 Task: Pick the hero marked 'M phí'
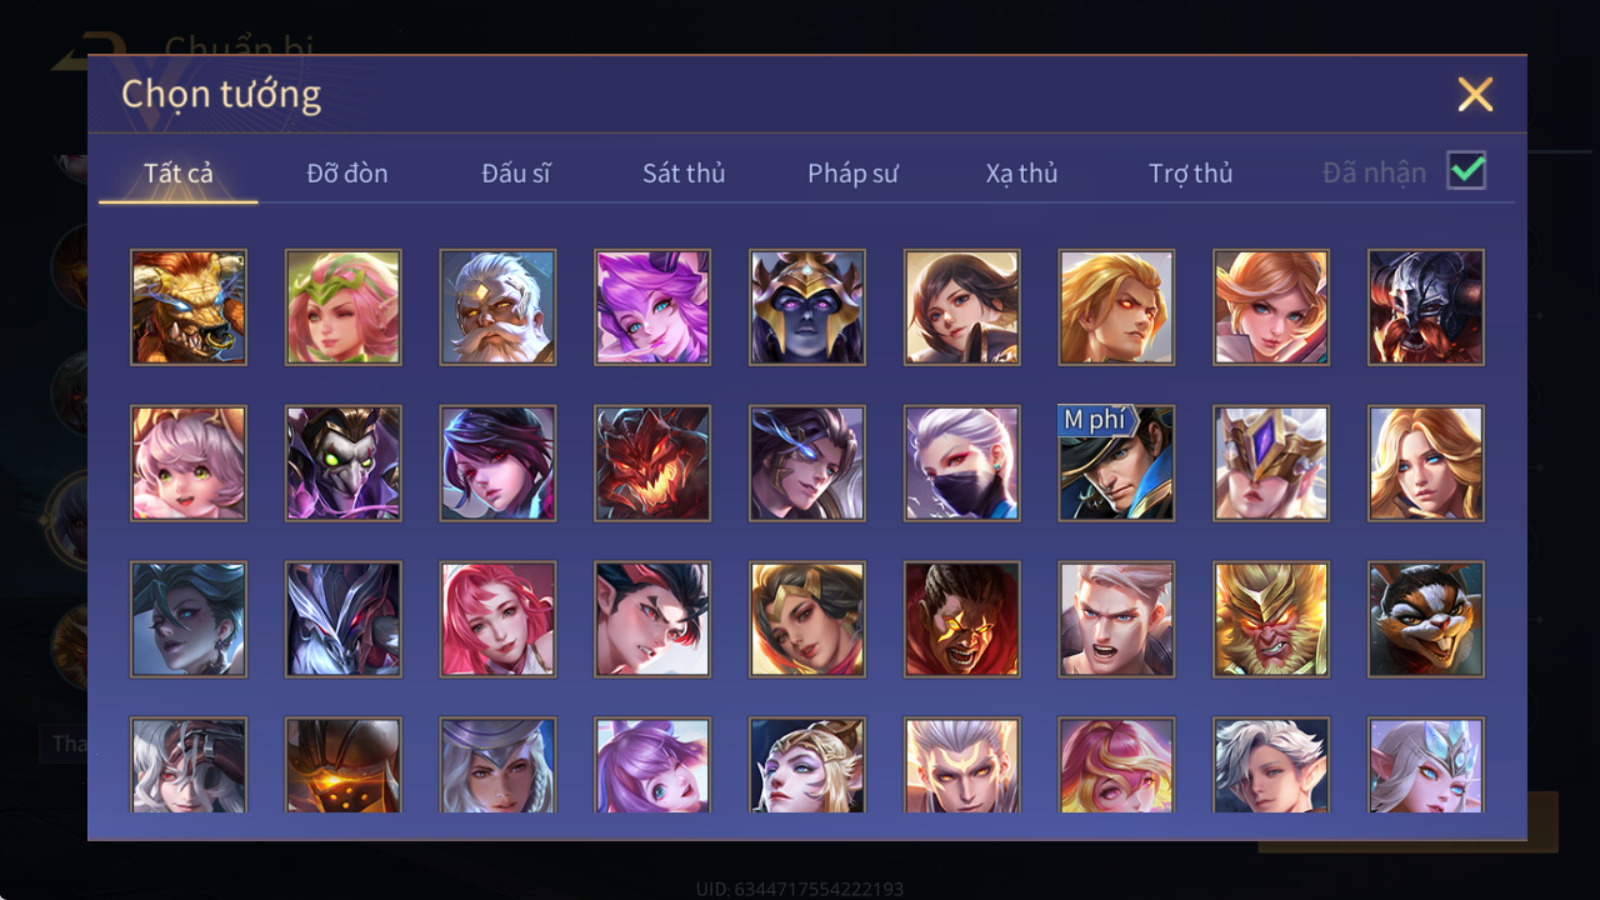click(1116, 463)
